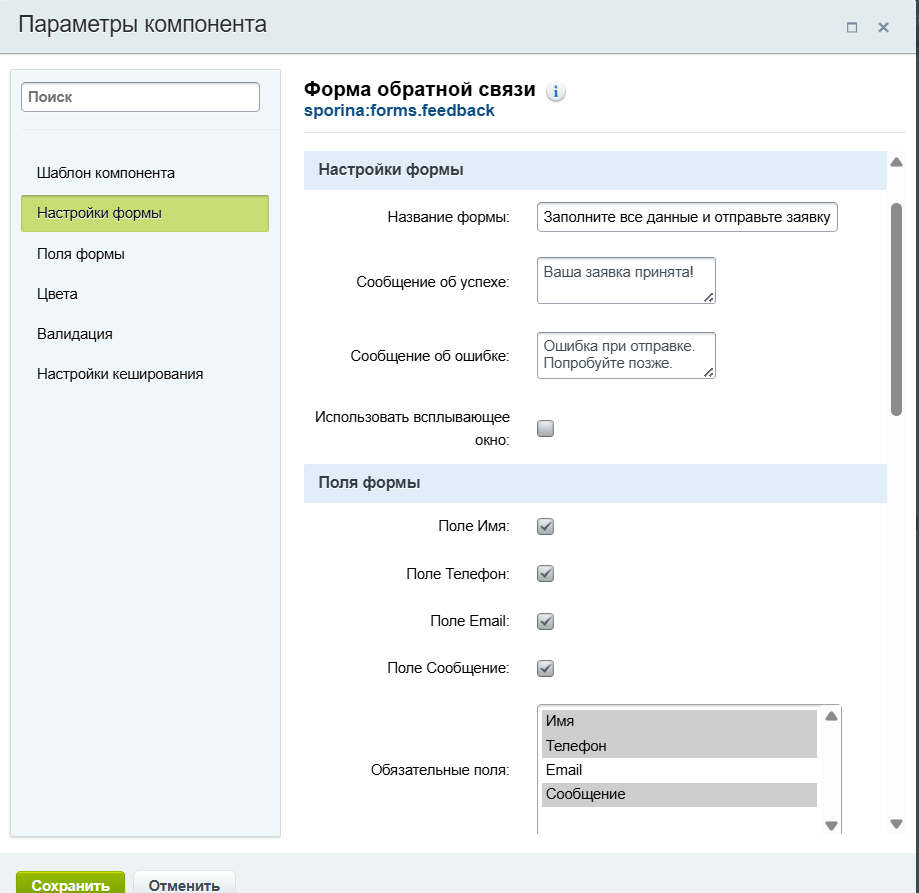Disable the 'Поле Телефон' checkbox

tap(545, 574)
